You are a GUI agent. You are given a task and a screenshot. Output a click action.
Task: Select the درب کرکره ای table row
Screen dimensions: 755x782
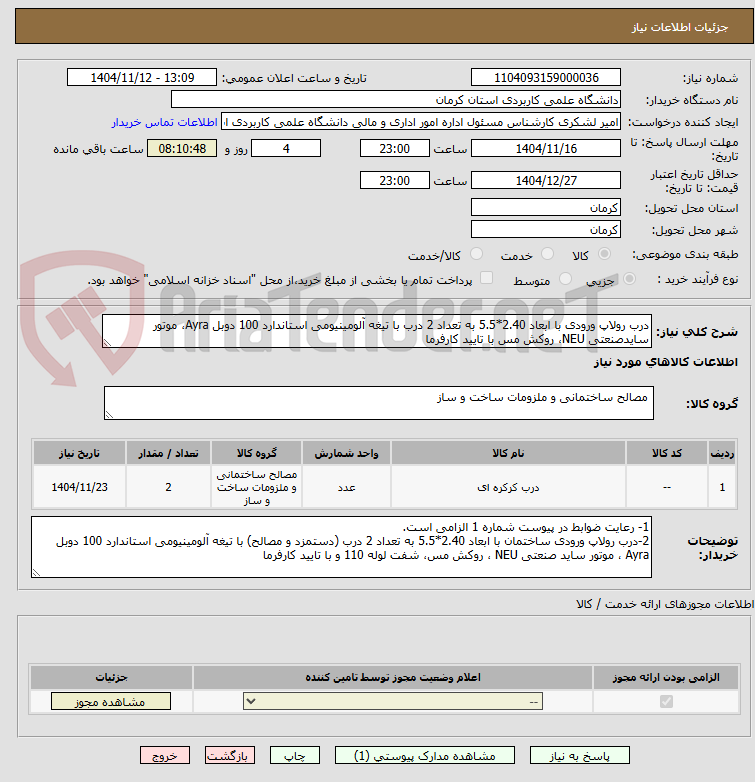click(384, 487)
